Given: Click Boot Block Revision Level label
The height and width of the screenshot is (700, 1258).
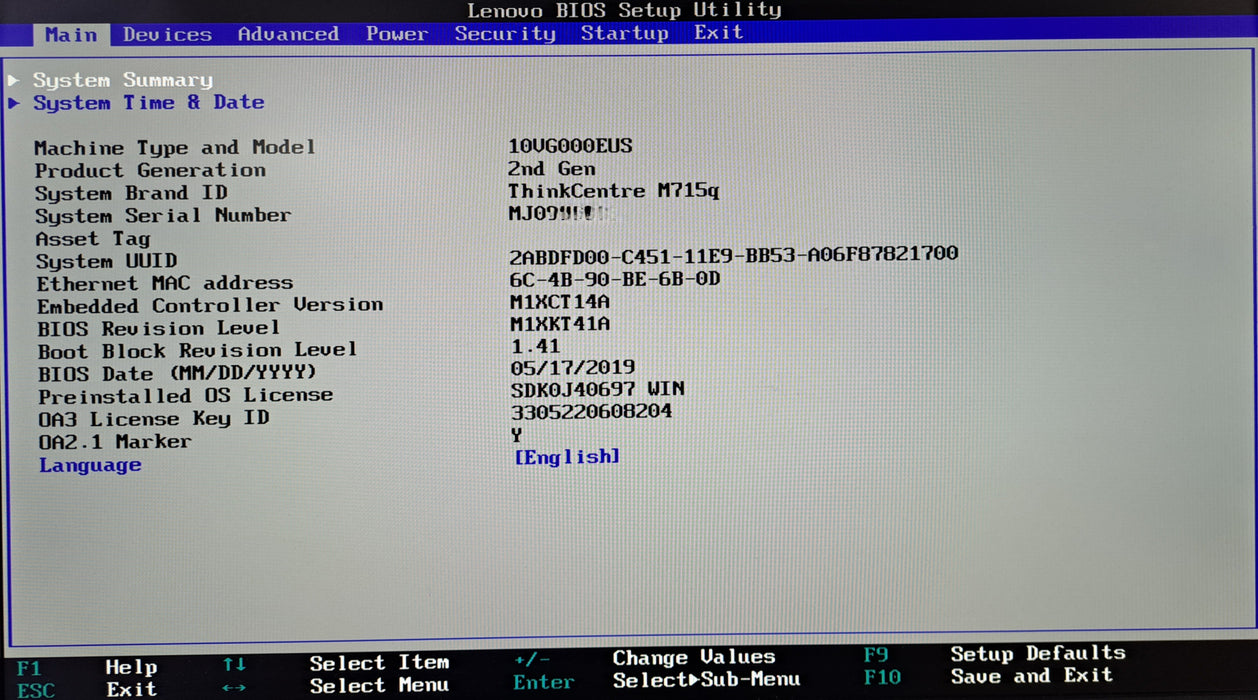Looking at the screenshot, I should [197, 351].
